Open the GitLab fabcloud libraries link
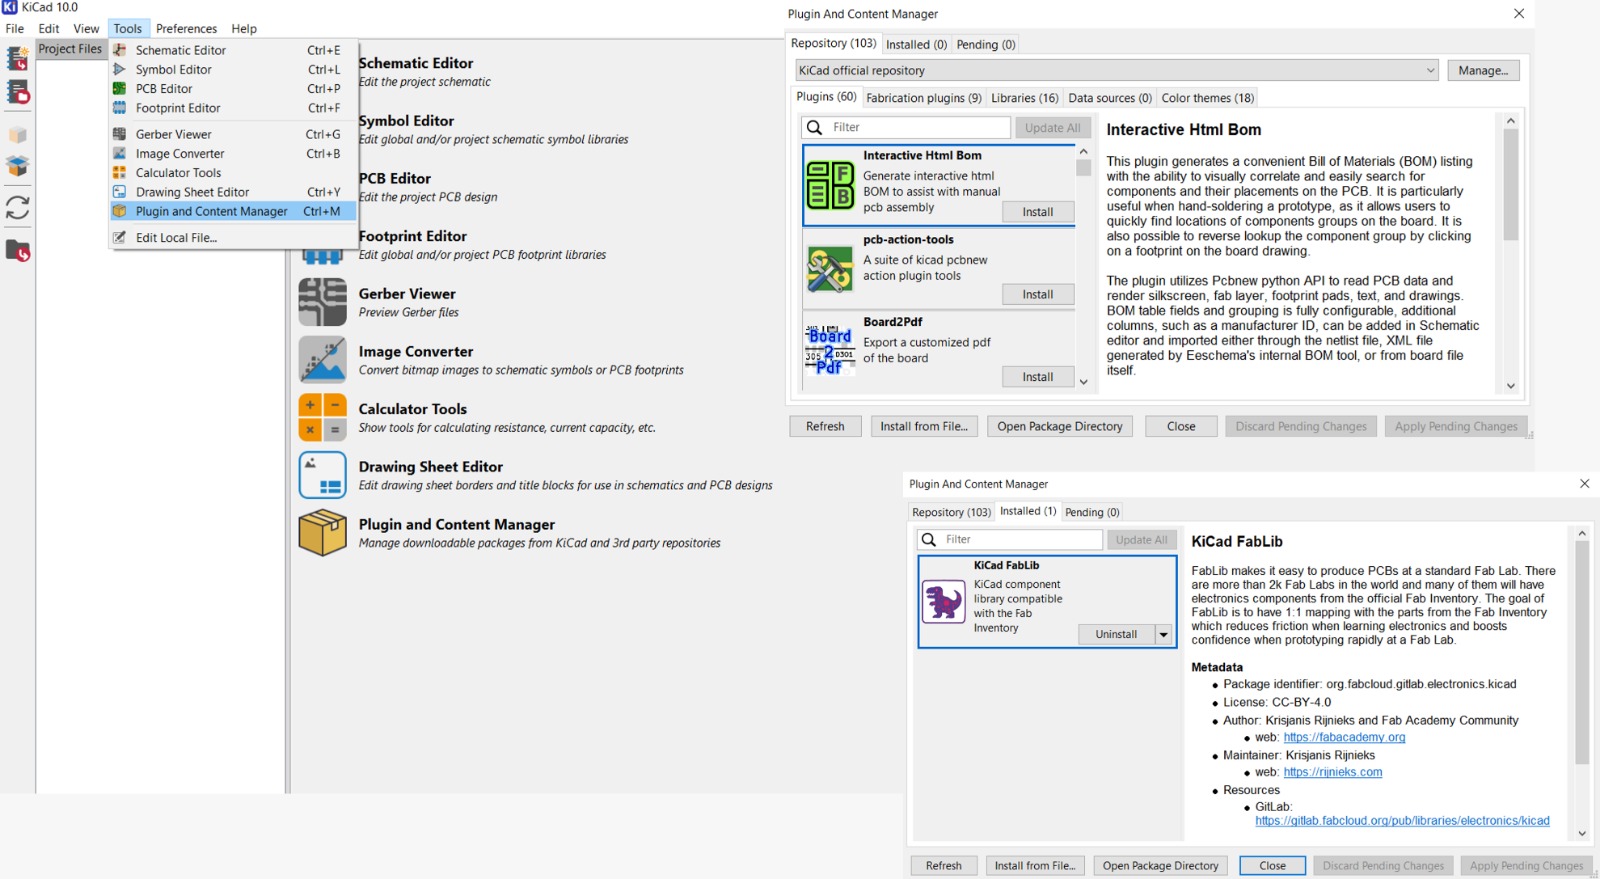Screen dimensions: 1600x879 point(1402,821)
